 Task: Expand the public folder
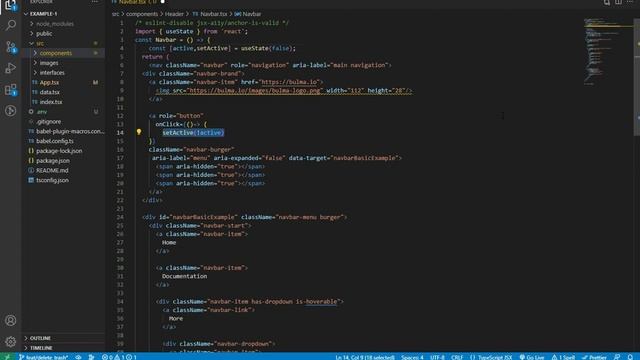coord(63,33)
